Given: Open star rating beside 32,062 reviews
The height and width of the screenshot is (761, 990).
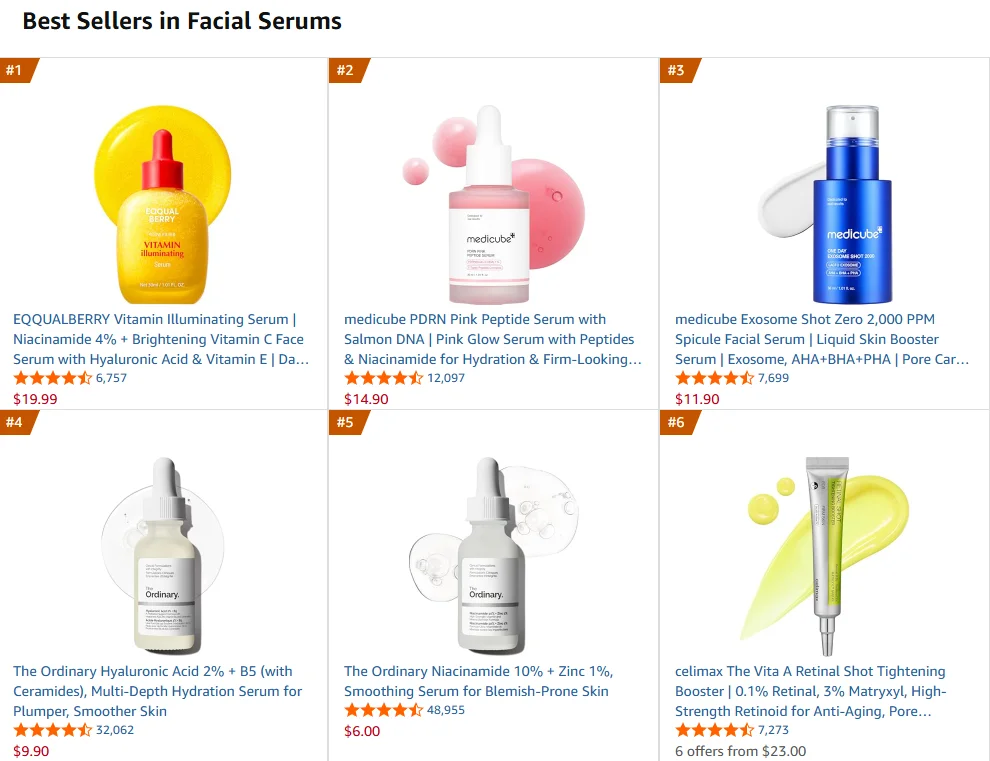Looking at the screenshot, I should (52, 730).
